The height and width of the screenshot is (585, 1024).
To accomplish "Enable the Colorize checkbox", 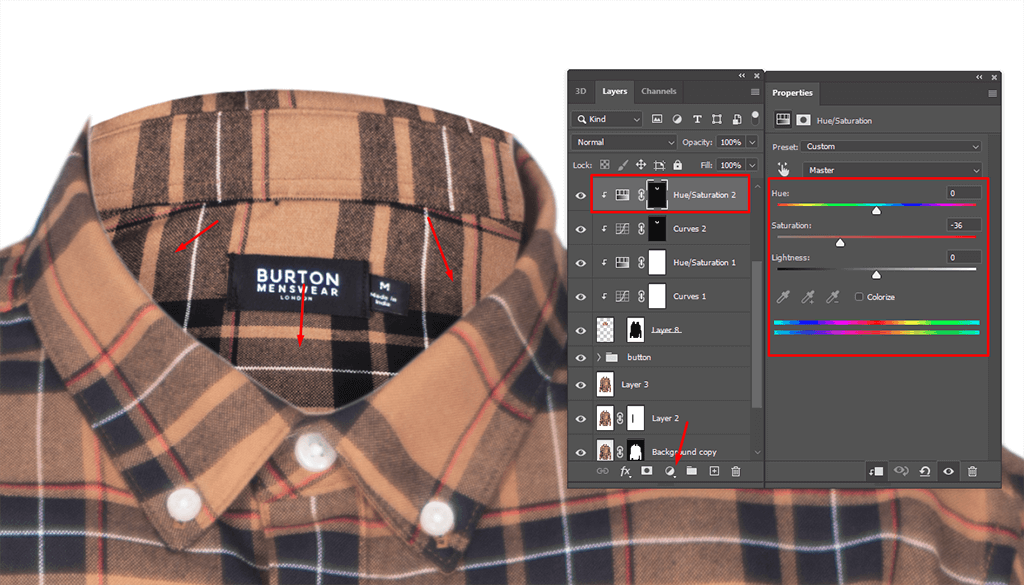I will (x=859, y=296).
